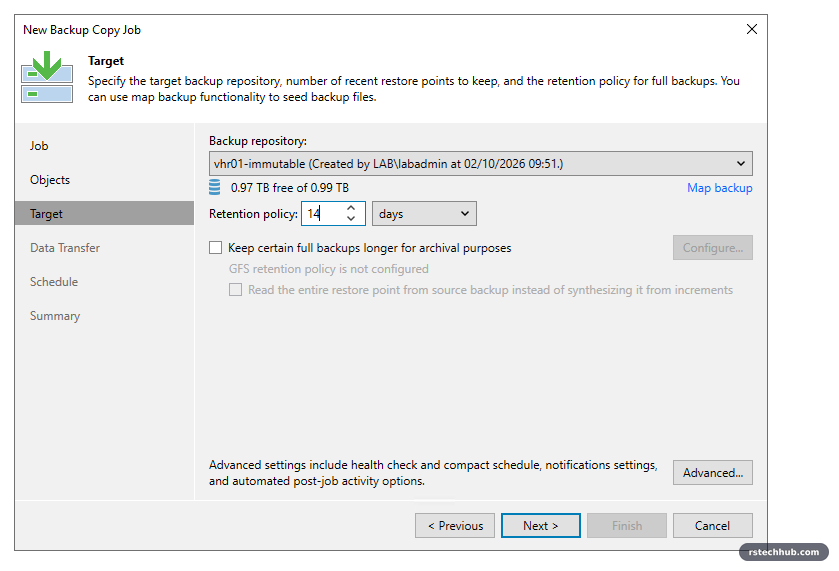This screenshot has width=839, height=571.
Task: Open GFS Configure settings
Action: 713,248
